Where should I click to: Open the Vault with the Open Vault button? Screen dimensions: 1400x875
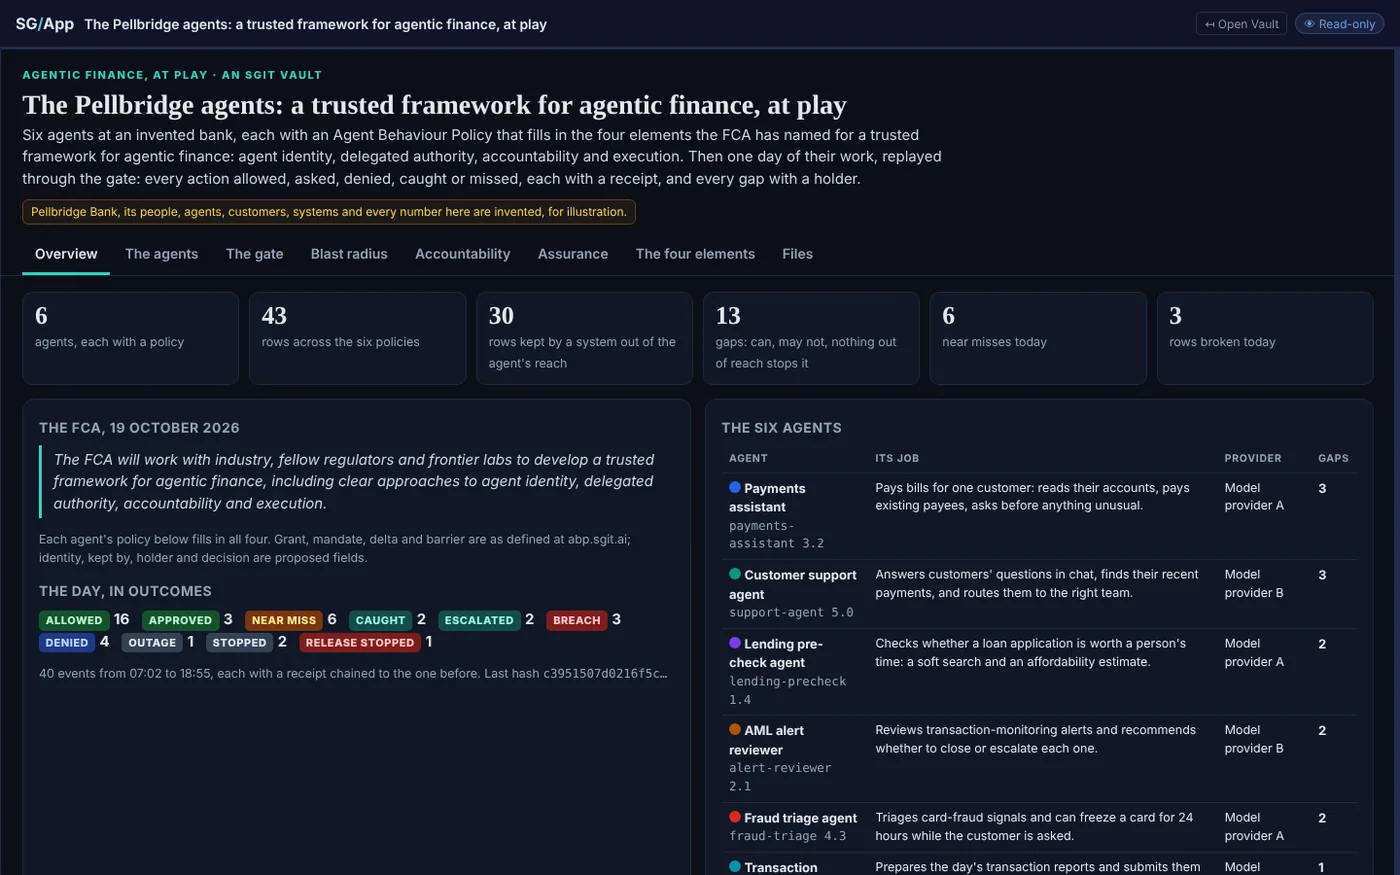pos(1241,24)
